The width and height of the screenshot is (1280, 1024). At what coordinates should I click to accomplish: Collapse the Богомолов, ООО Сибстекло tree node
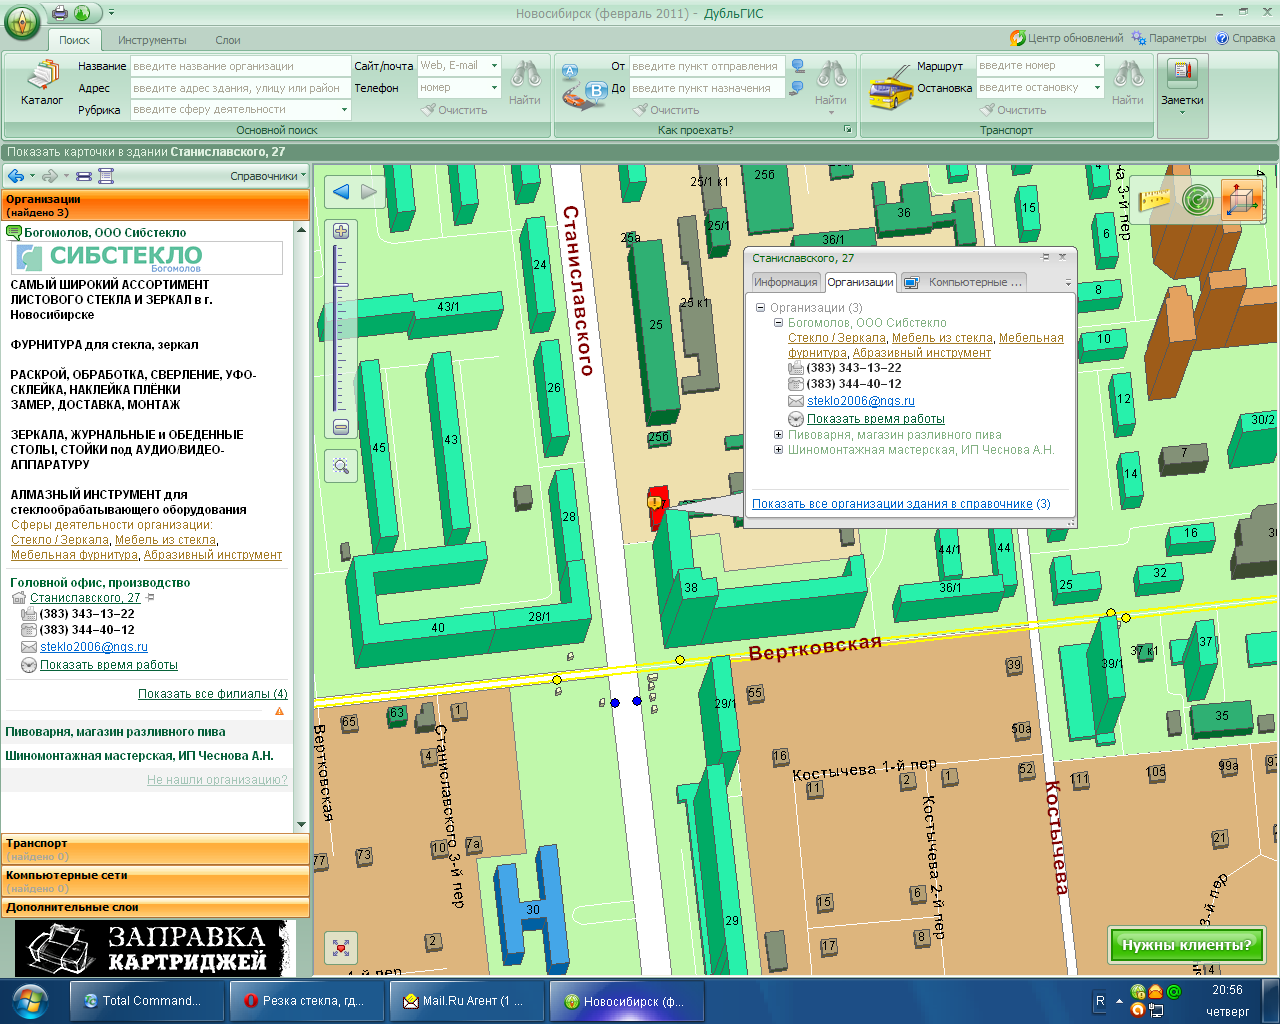tap(778, 323)
